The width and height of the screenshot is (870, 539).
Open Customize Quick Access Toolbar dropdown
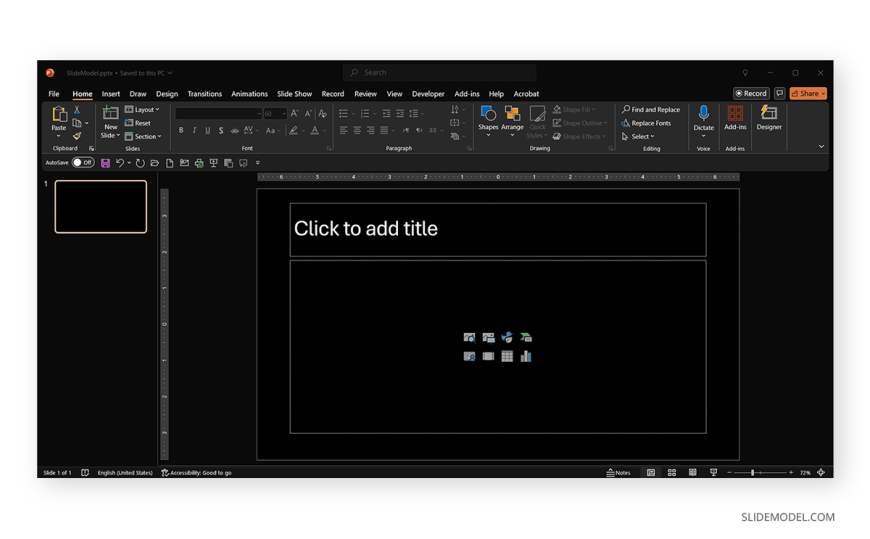point(257,163)
